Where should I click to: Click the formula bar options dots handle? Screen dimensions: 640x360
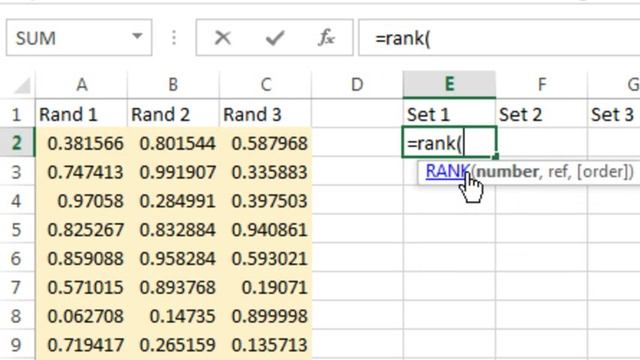click(x=174, y=38)
